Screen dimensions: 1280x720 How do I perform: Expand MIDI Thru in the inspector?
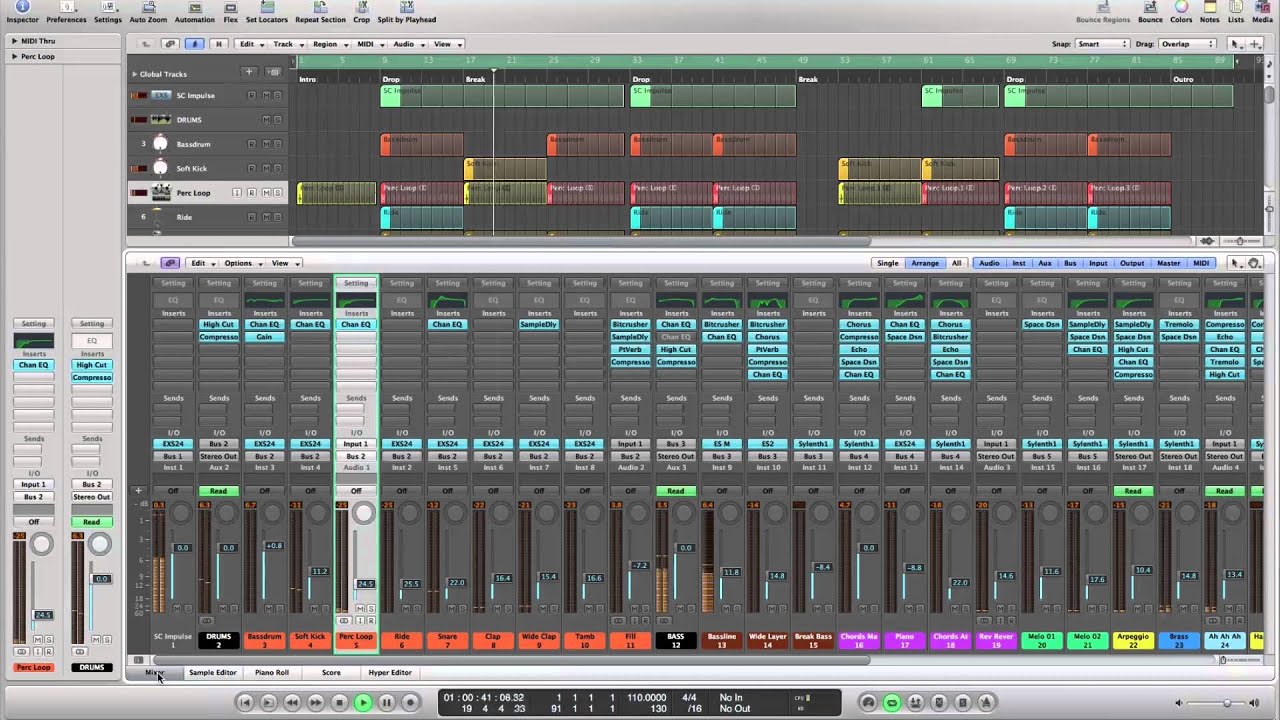click(14, 41)
